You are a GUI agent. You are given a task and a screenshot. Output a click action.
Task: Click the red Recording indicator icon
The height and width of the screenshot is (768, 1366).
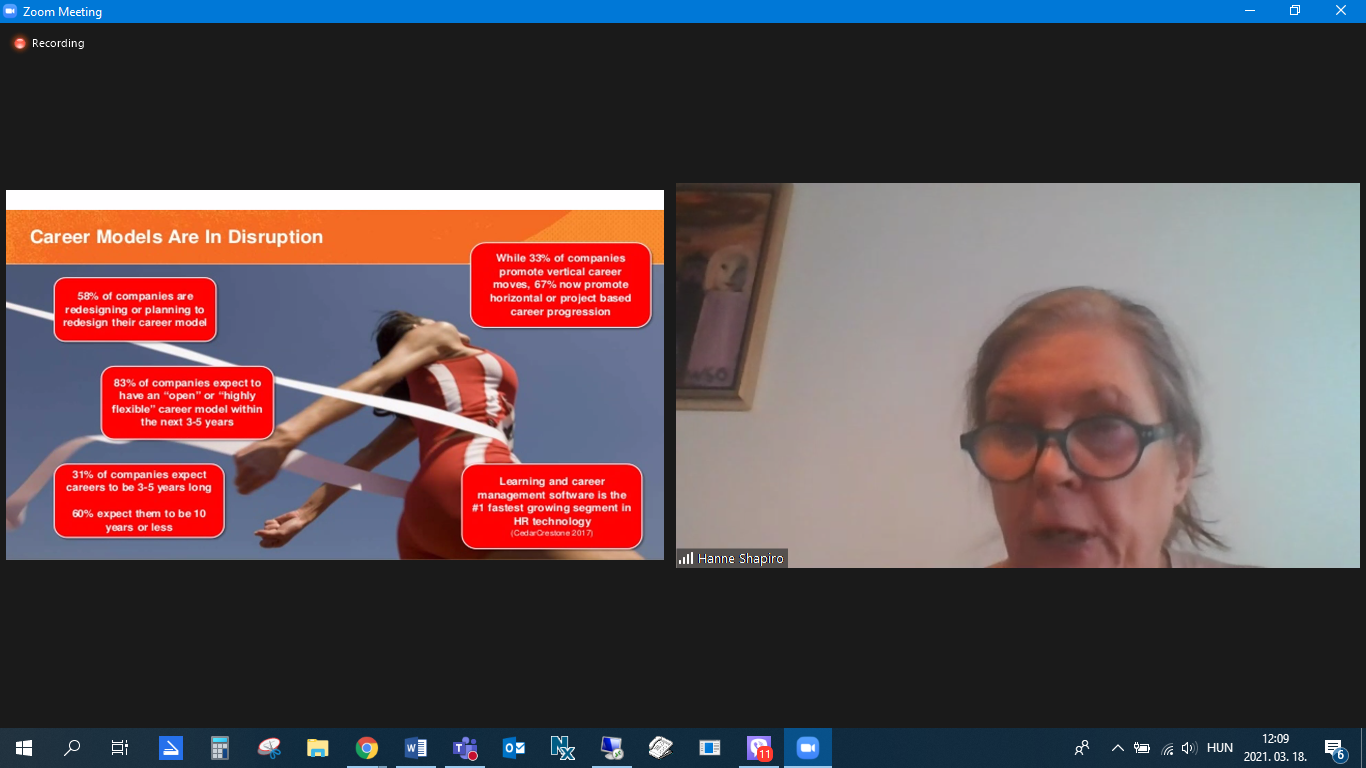[x=19, y=43]
